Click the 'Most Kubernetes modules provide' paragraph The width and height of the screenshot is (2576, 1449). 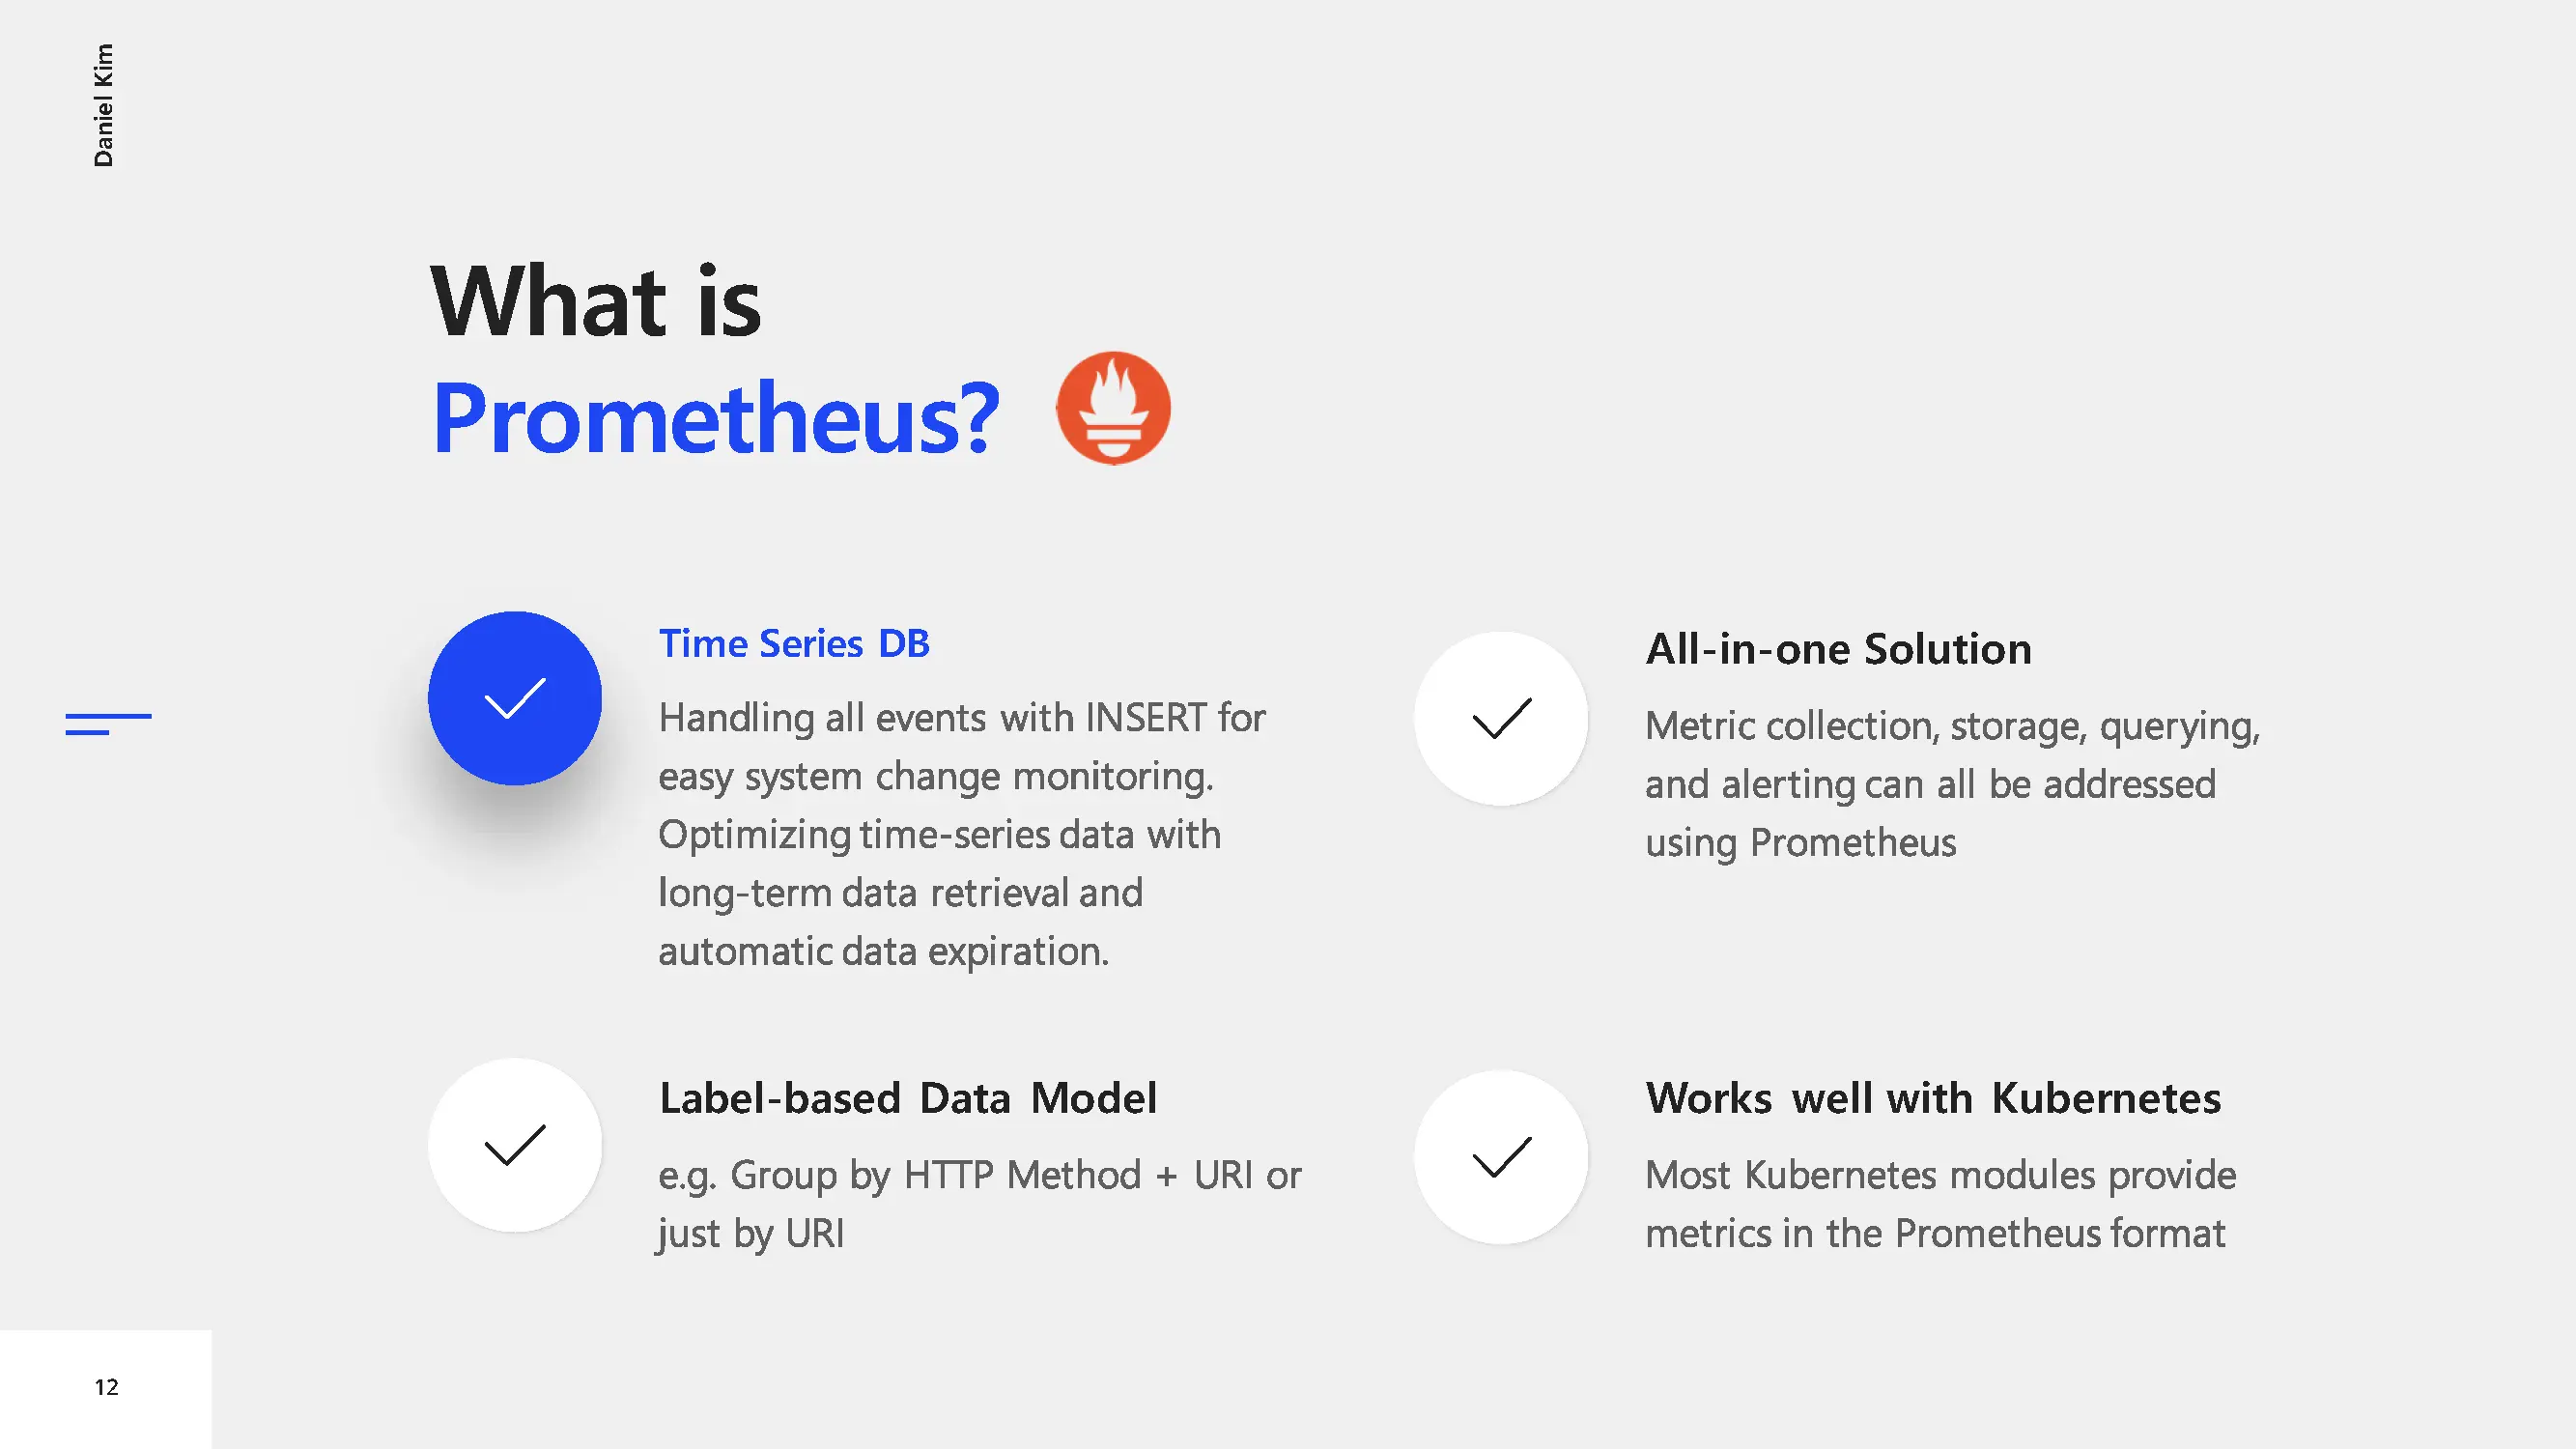(1940, 1204)
